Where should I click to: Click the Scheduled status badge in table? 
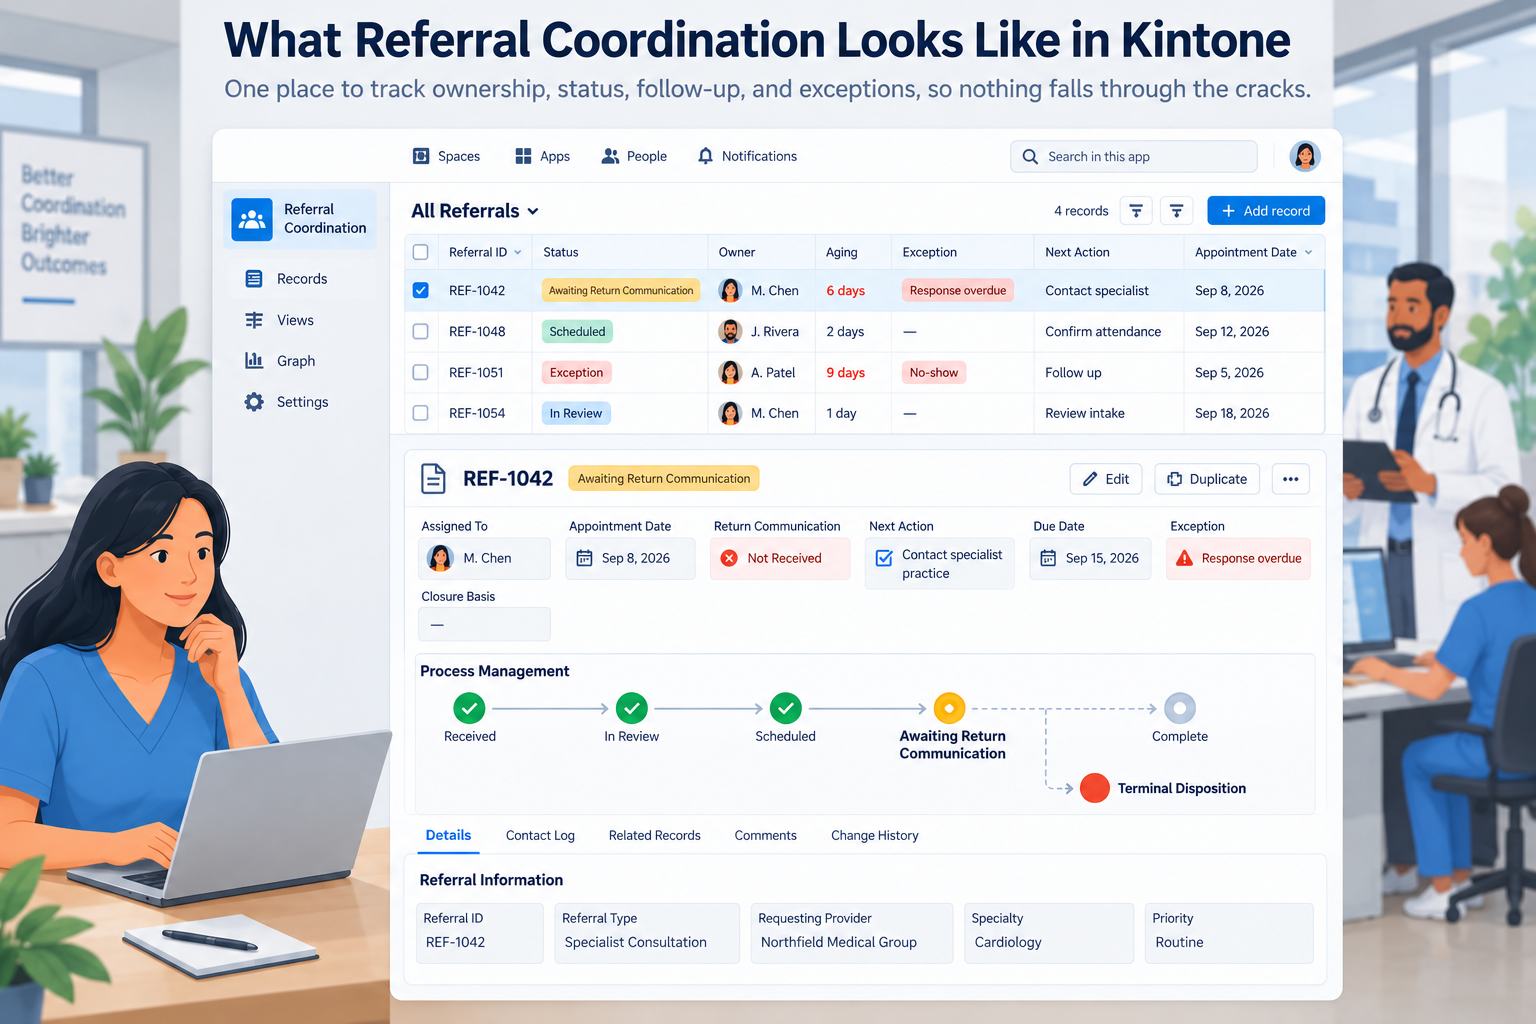click(x=577, y=331)
